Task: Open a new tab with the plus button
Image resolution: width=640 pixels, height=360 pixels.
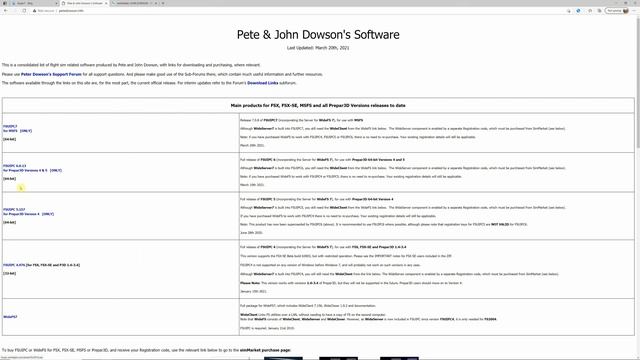Action: point(163,3)
